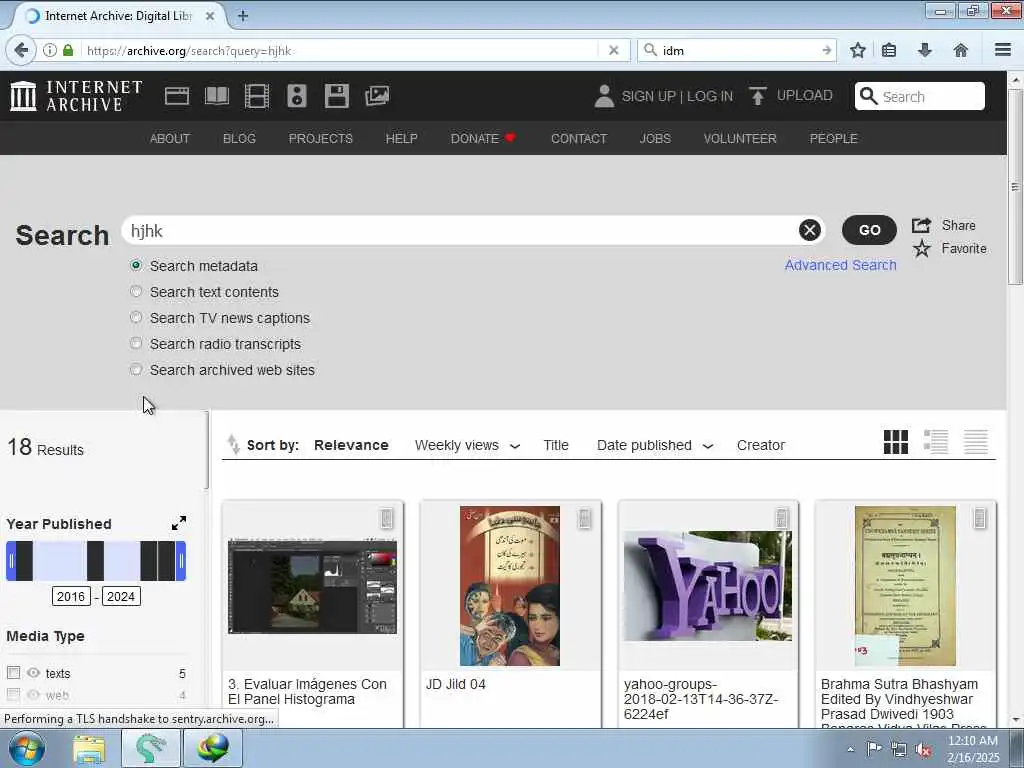
Task: Sort results by Creator
Action: (x=761, y=445)
